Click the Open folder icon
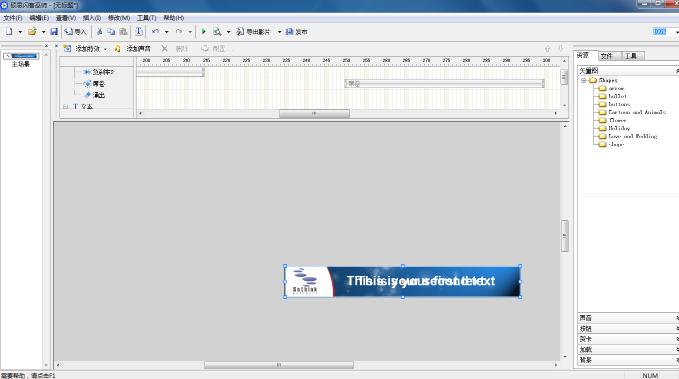The image size is (679, 379). tap(32, 32)
